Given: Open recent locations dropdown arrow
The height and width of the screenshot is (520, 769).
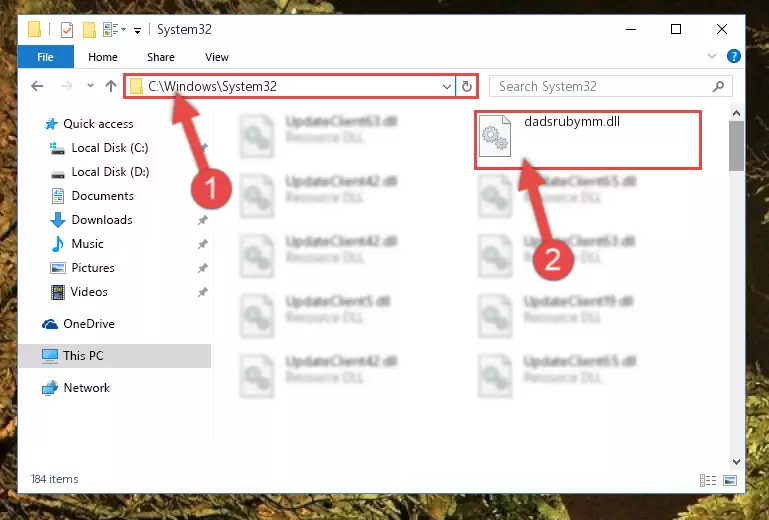Looking at the screenshot, I should point(90,86).
